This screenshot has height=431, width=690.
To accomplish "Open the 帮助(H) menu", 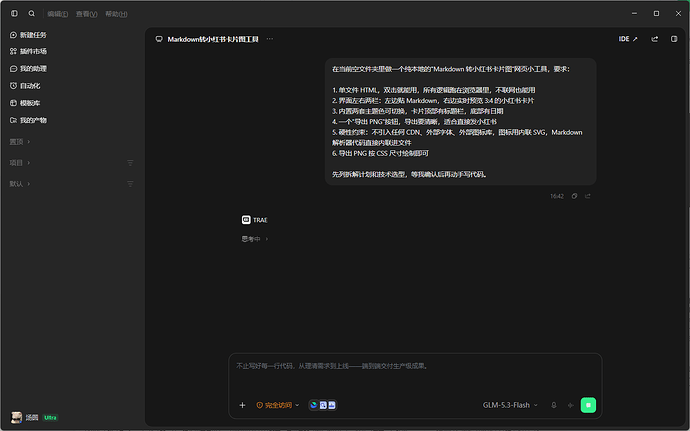I will point(116,14).
